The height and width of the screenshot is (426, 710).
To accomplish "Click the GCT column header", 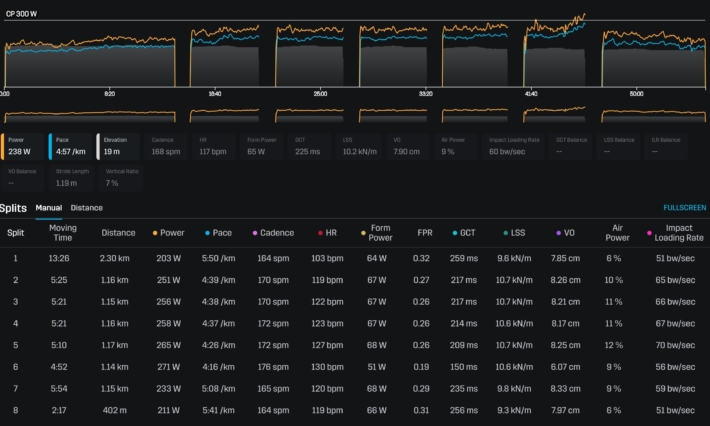I will 463,233.
